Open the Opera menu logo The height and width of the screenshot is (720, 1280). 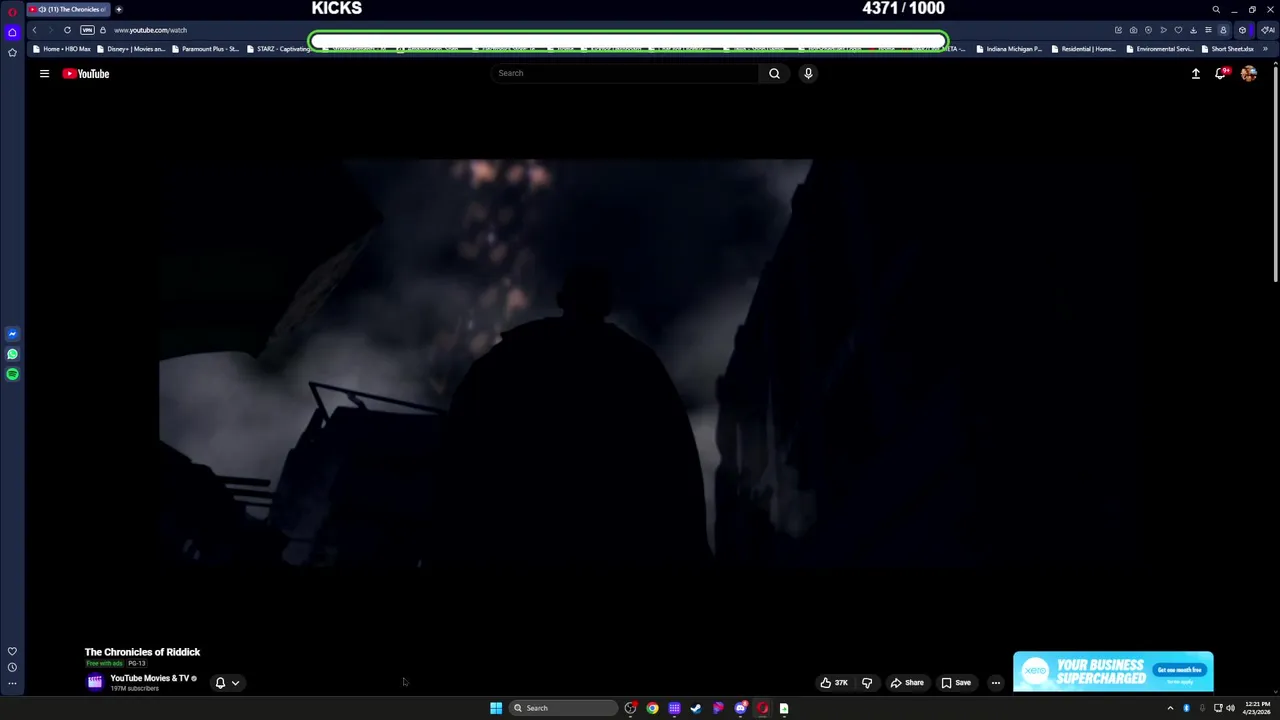(x=12, y=10)
